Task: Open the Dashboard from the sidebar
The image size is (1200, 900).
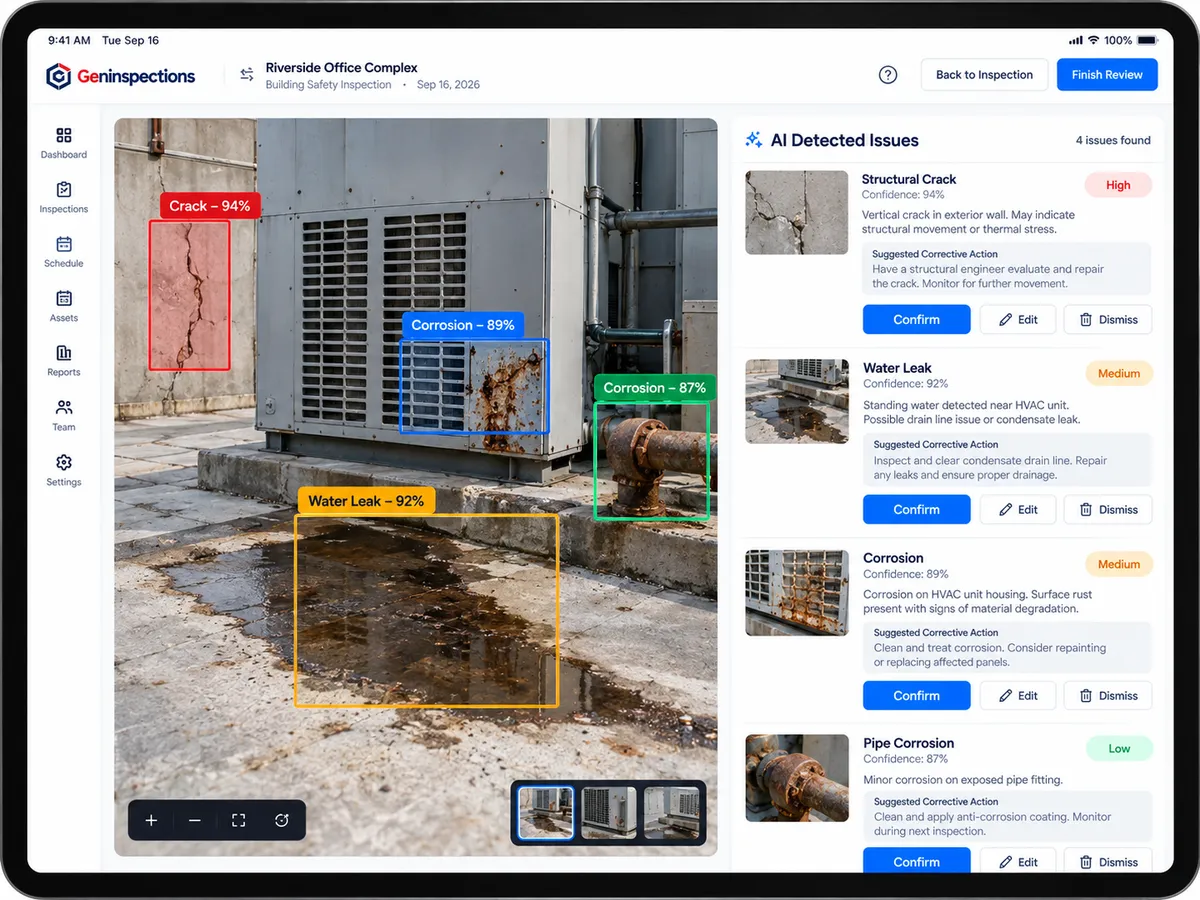Action: [x=64, y=142]
